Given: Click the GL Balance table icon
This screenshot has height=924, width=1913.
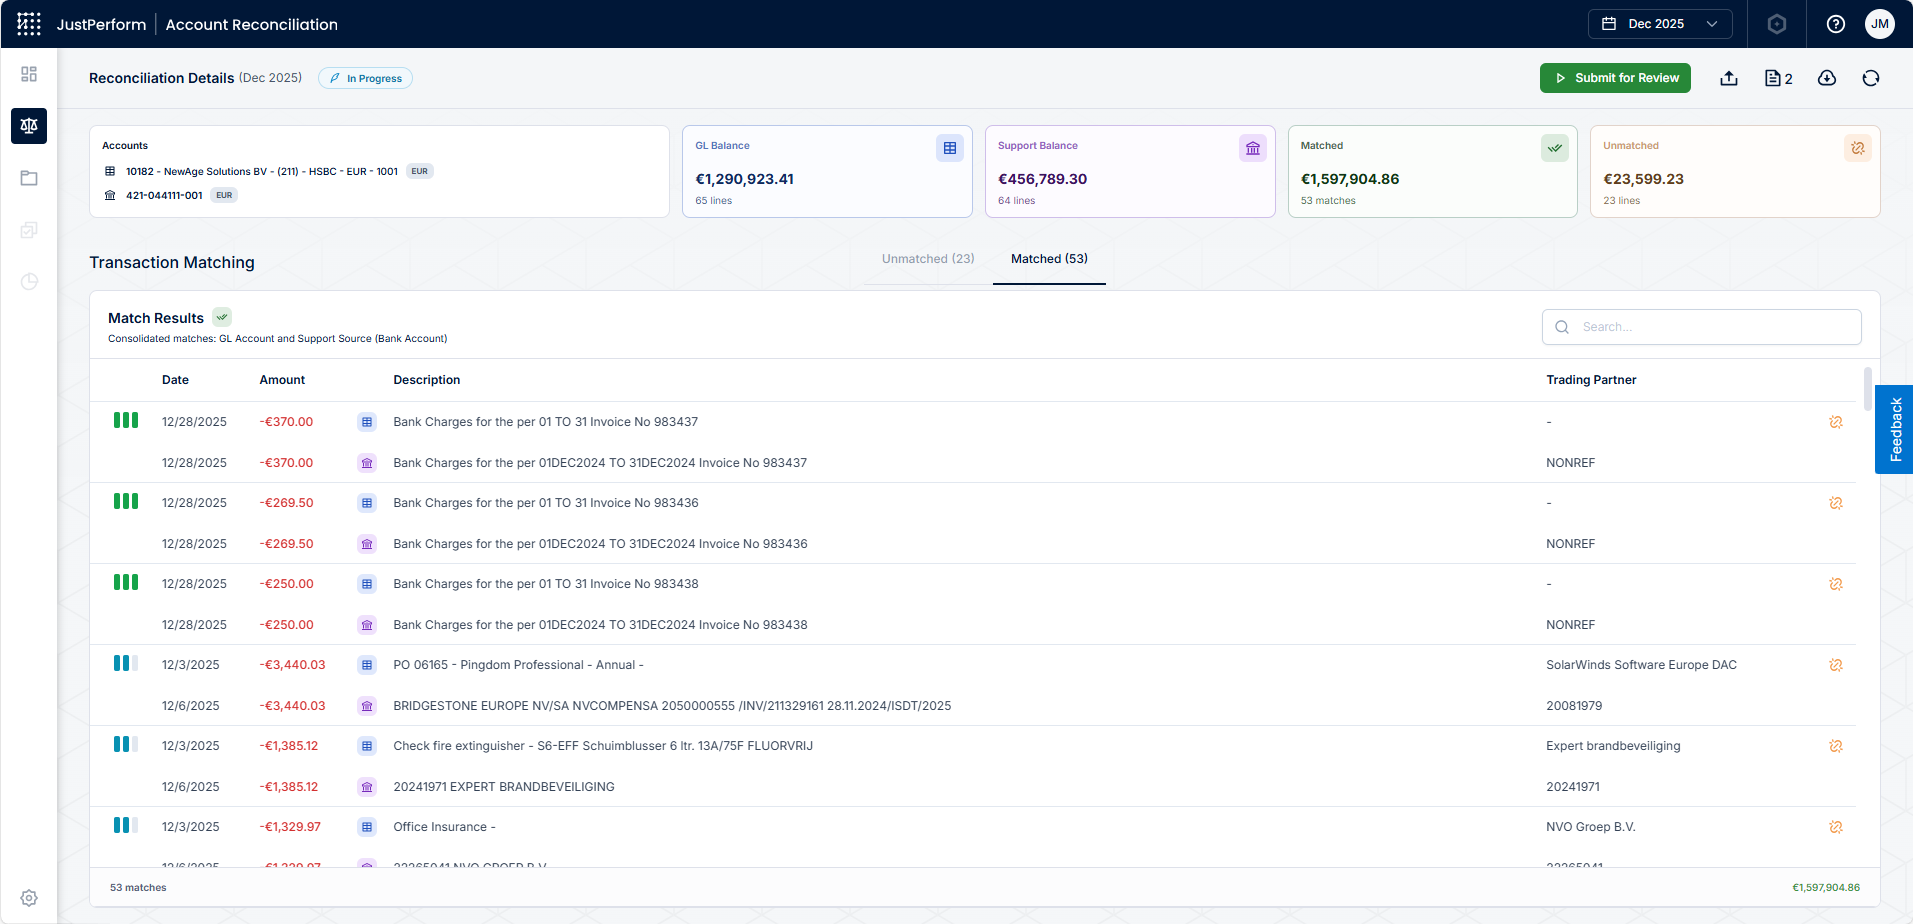Looking at the screenshot, I should pos(950,148).
